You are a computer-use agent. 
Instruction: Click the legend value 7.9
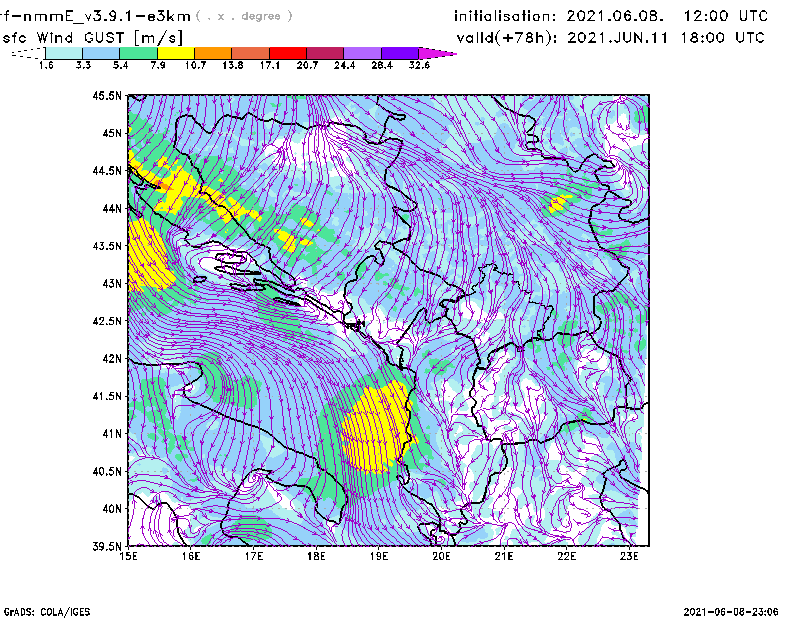pyautogui.click(x=158, y=65)
